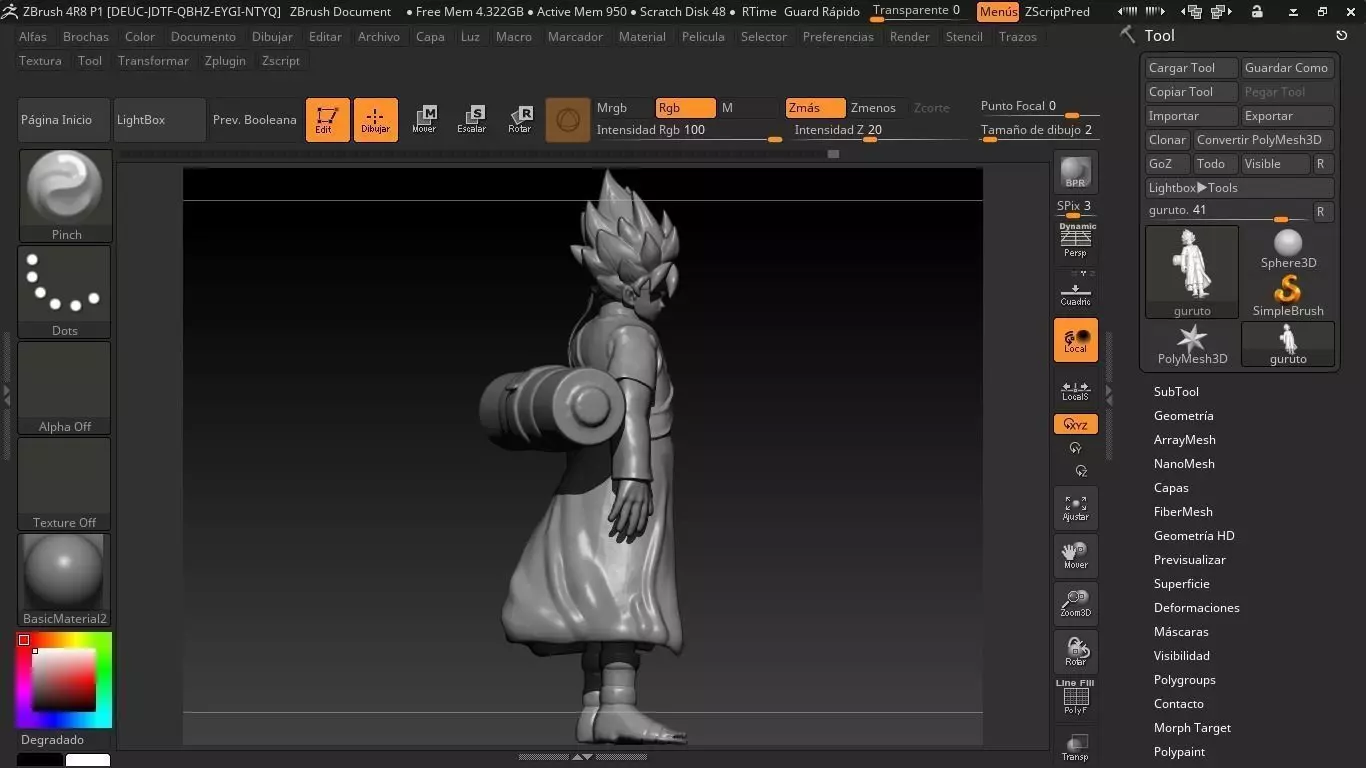Toggle PolyF Line Fill display
This screenshot has width=1366, height=768.
[1076, 698]
